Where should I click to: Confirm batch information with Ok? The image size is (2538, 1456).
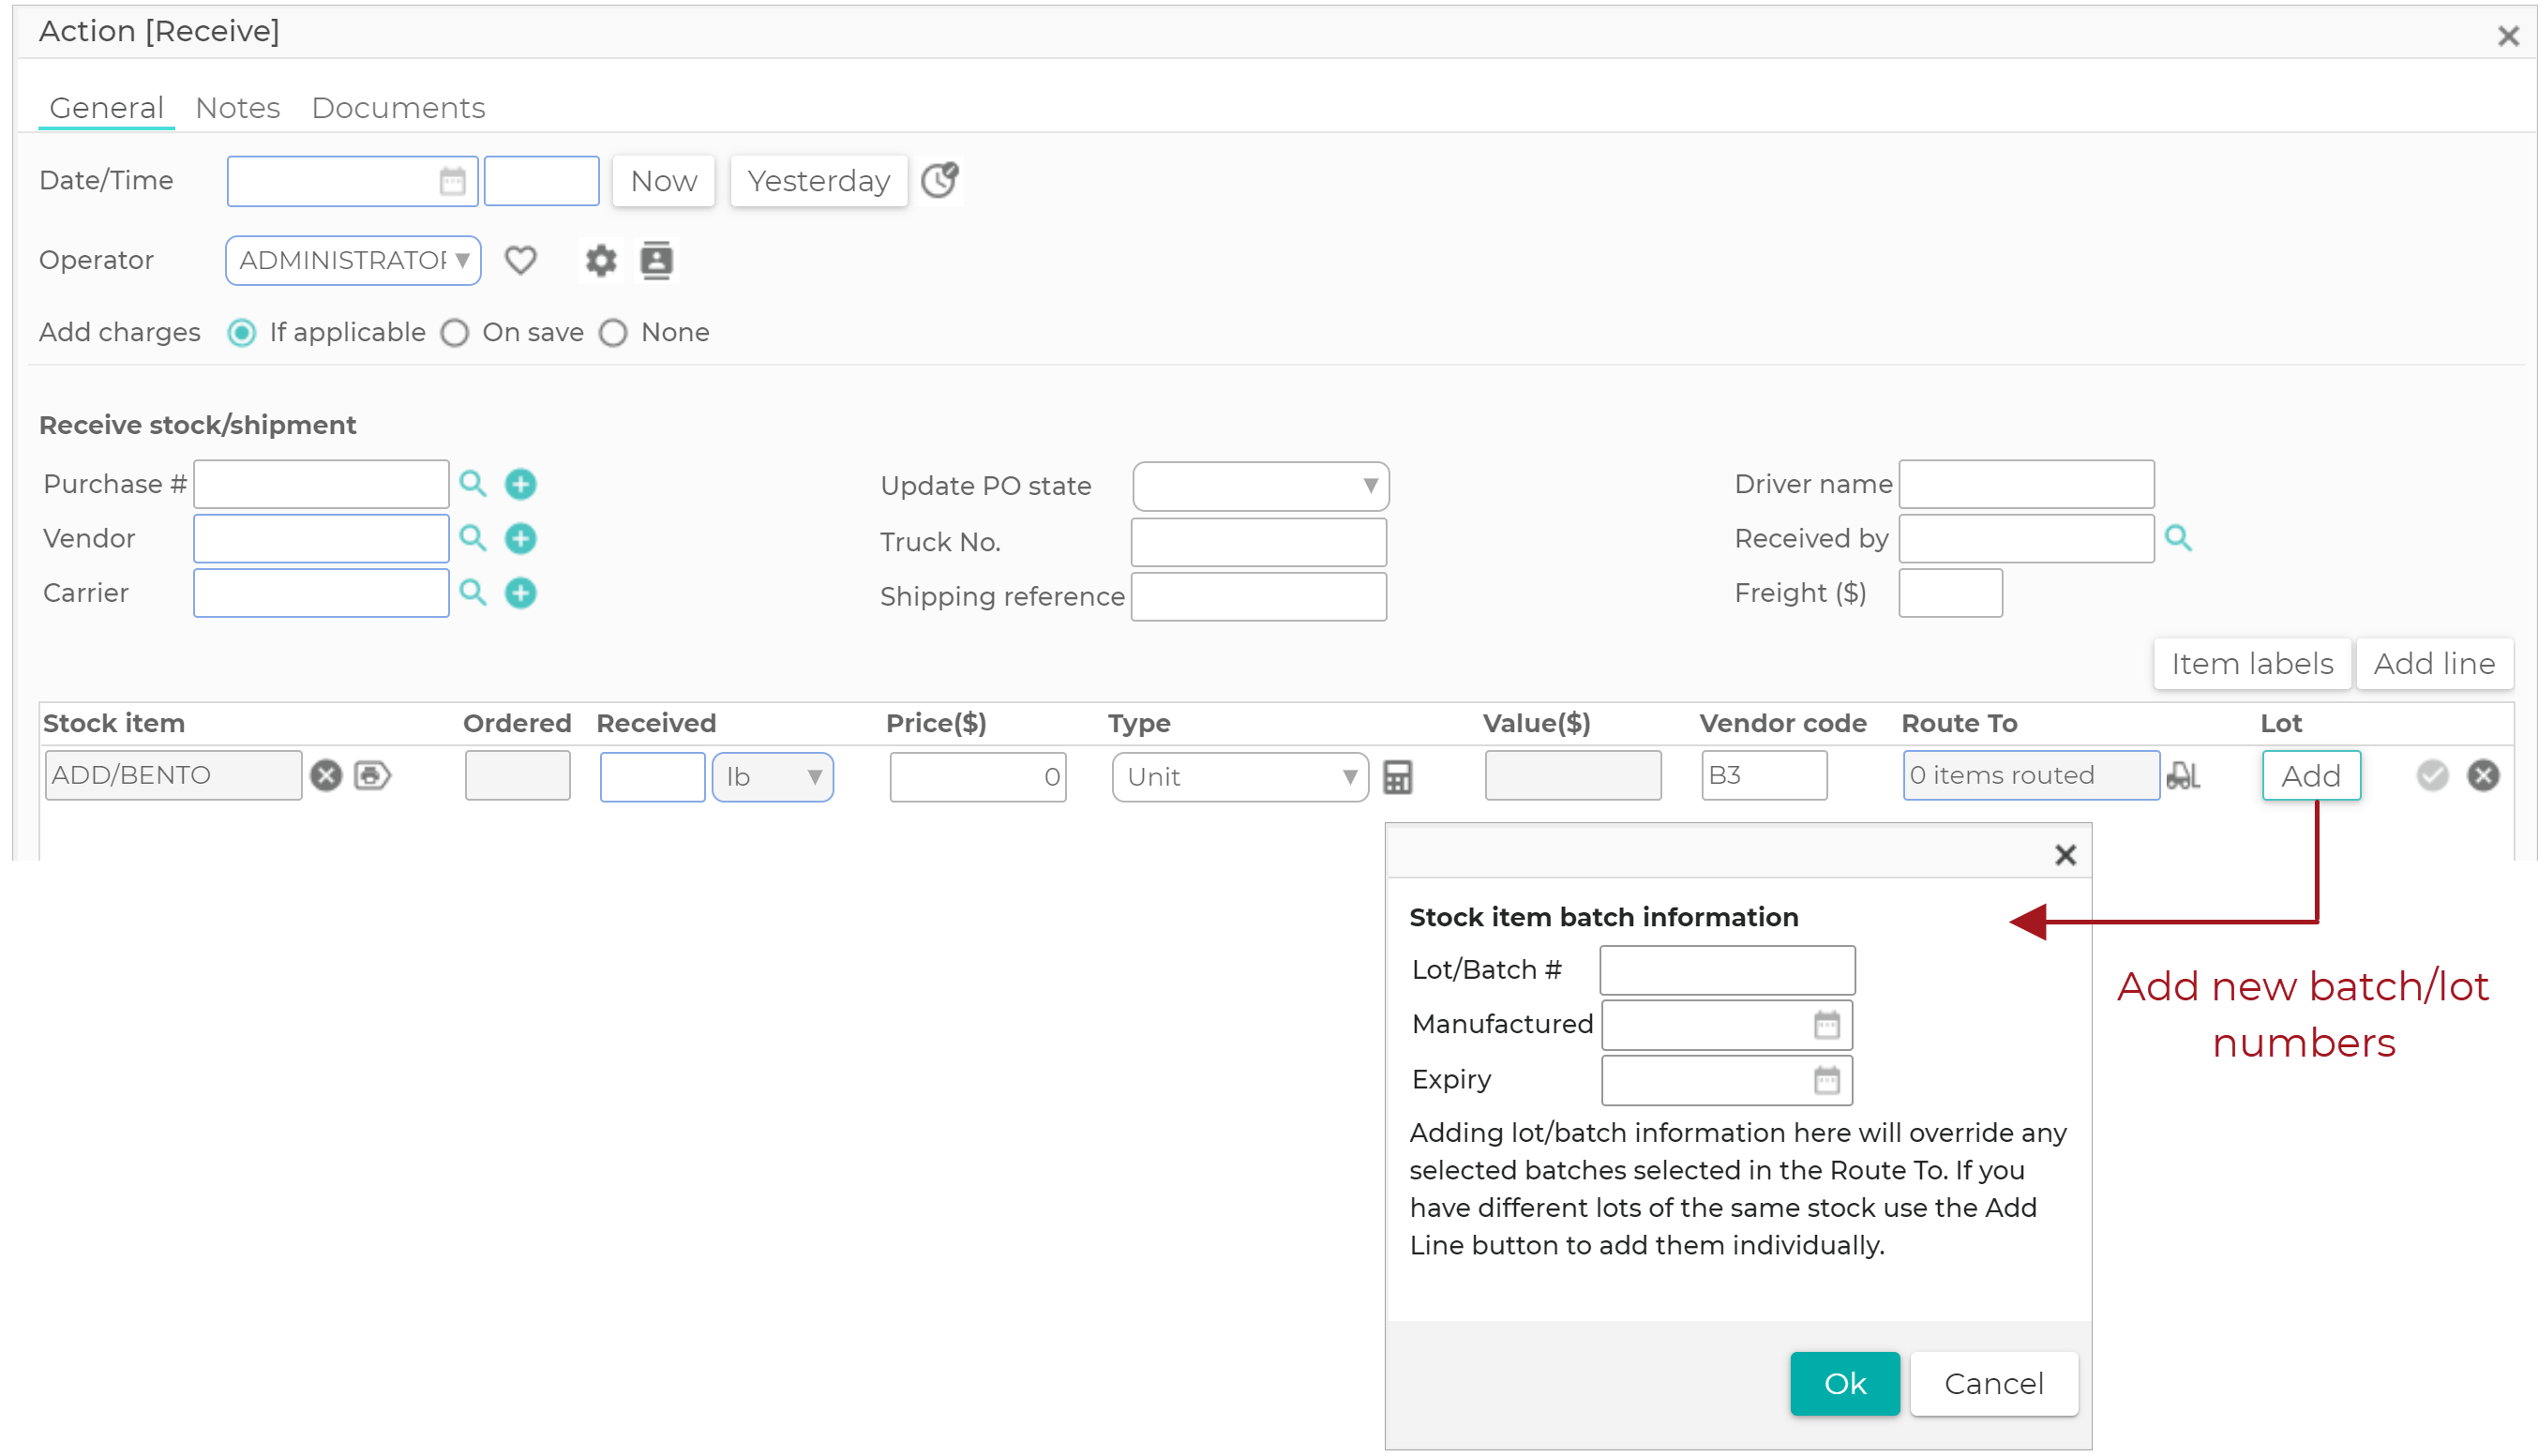click(x=1844, y=1383)
